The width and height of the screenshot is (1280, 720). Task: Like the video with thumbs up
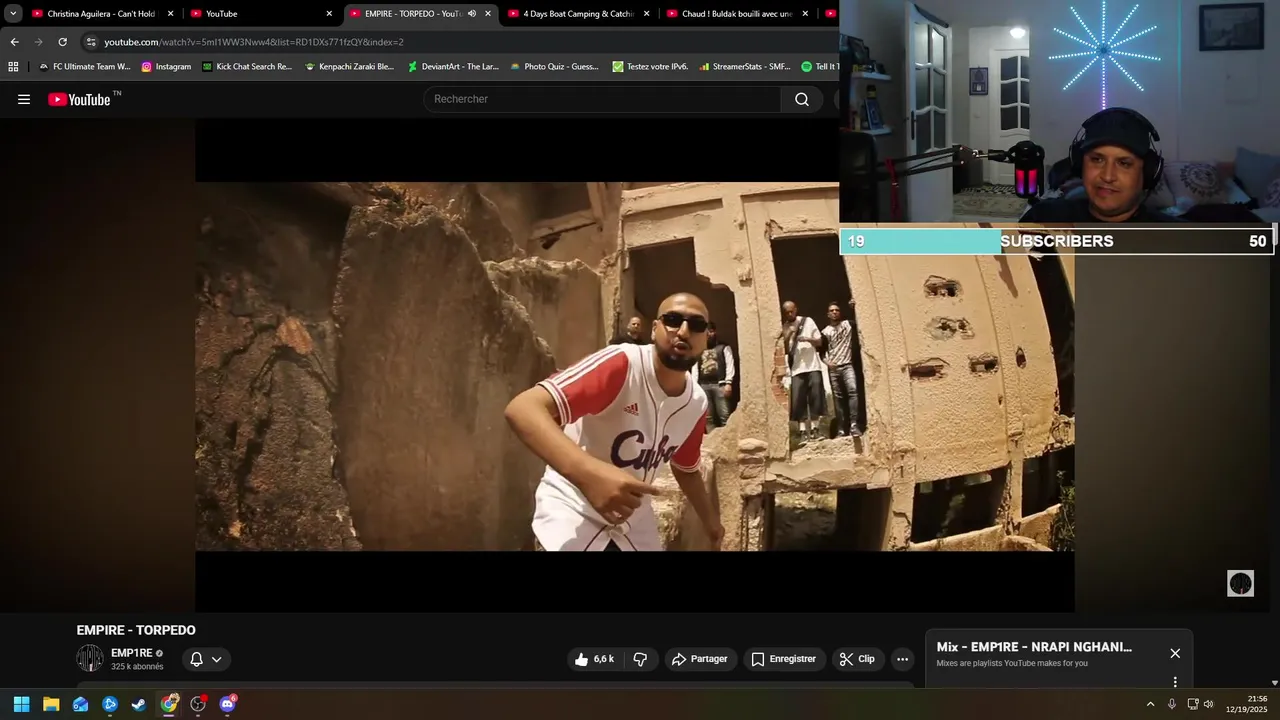click(594, 659)
